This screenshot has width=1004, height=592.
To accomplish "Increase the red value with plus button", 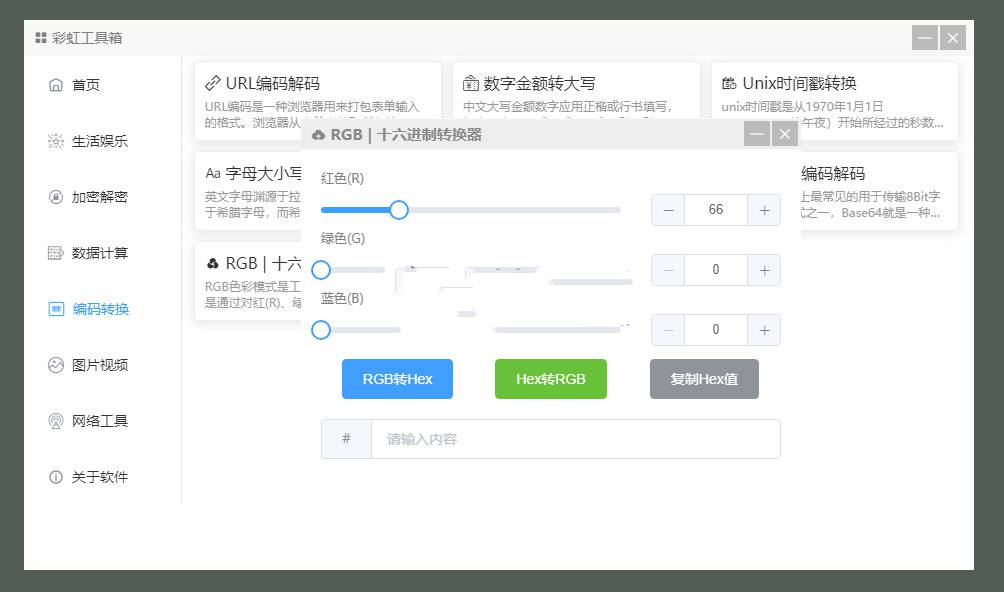I will (764, 210).
